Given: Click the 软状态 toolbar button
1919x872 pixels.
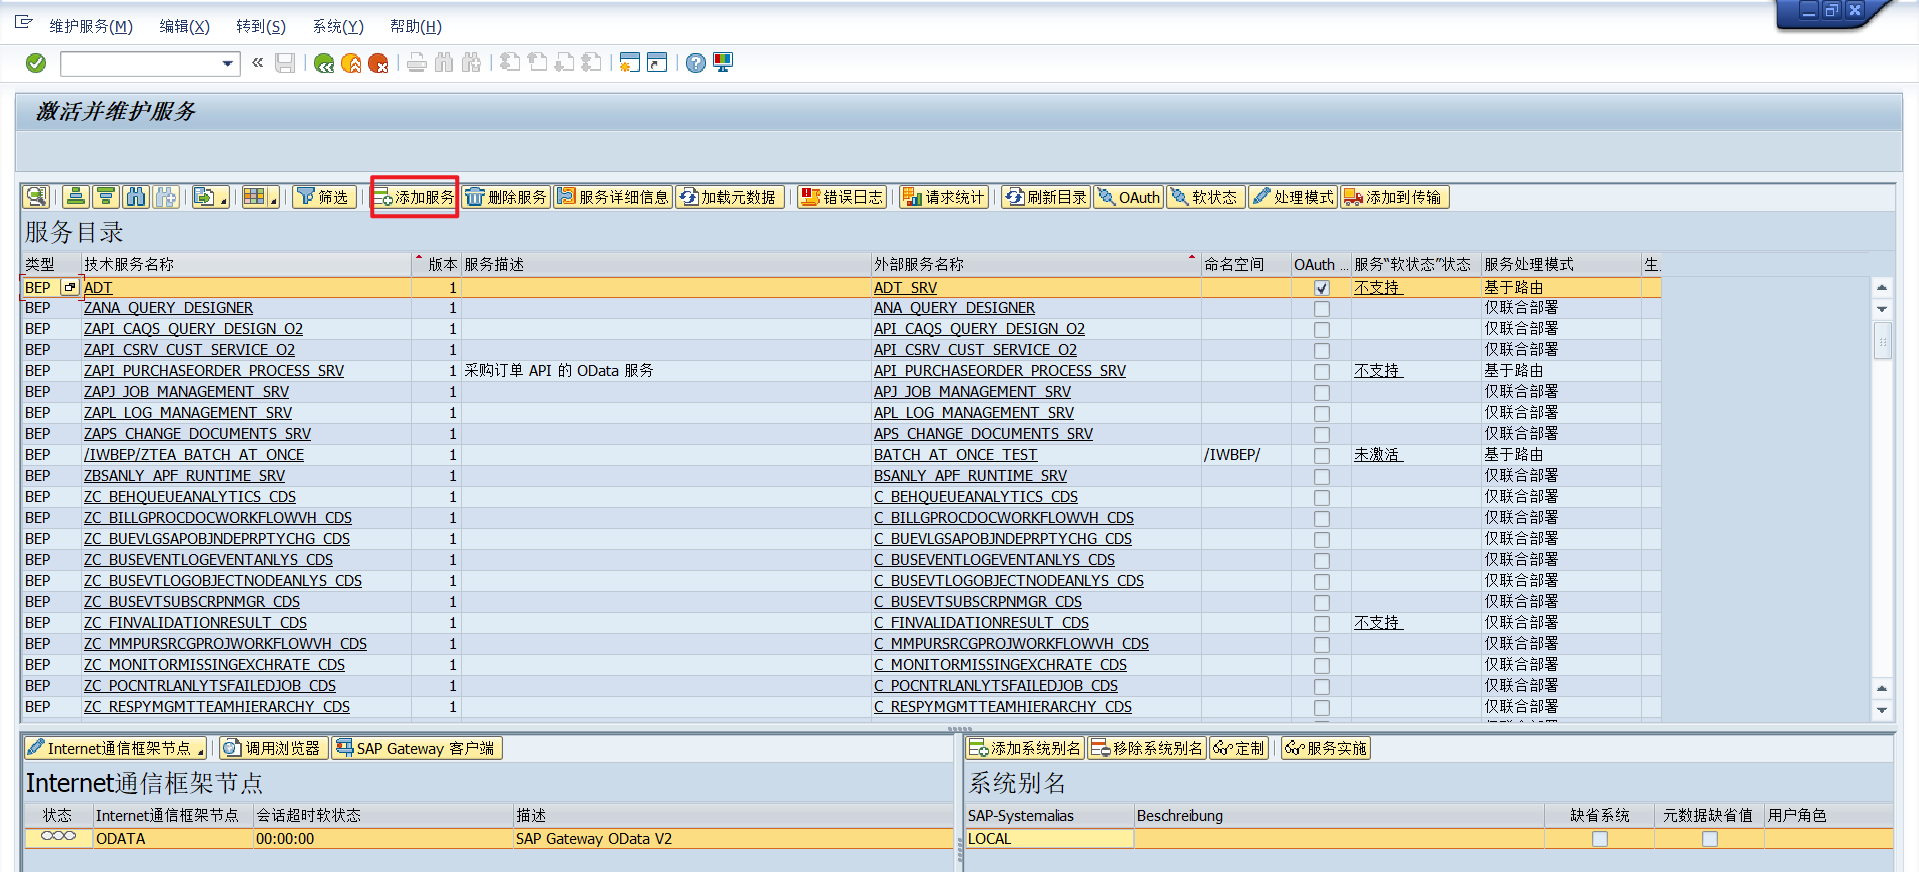Looking at the screenshot, I should (1205, 197).
